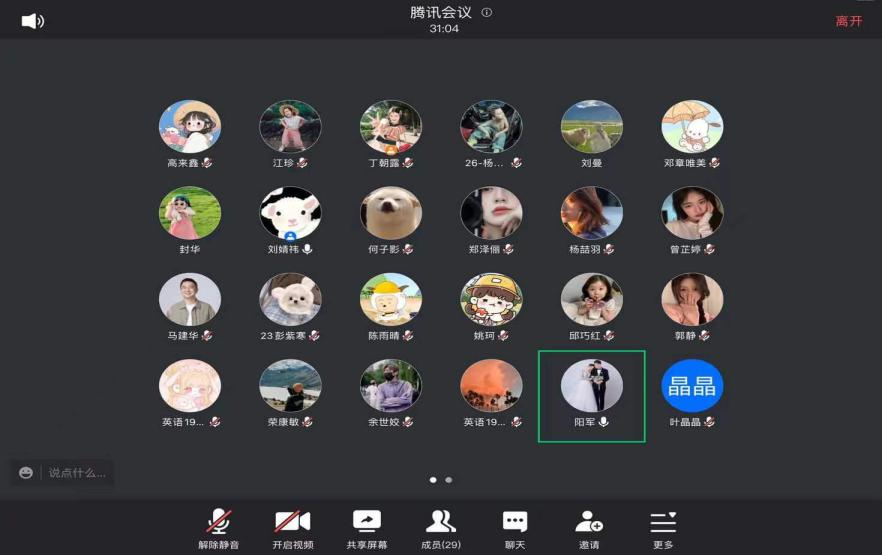
Task: Select 叶晶晶's blue avatar
Action: tap(692, 386)
